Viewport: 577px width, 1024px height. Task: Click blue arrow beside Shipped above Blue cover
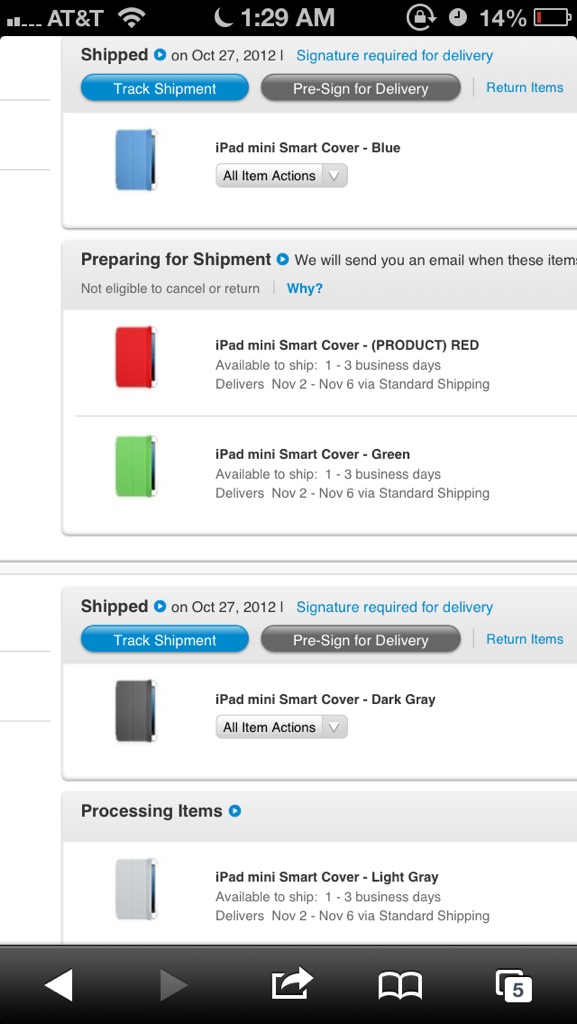(160, 54)
